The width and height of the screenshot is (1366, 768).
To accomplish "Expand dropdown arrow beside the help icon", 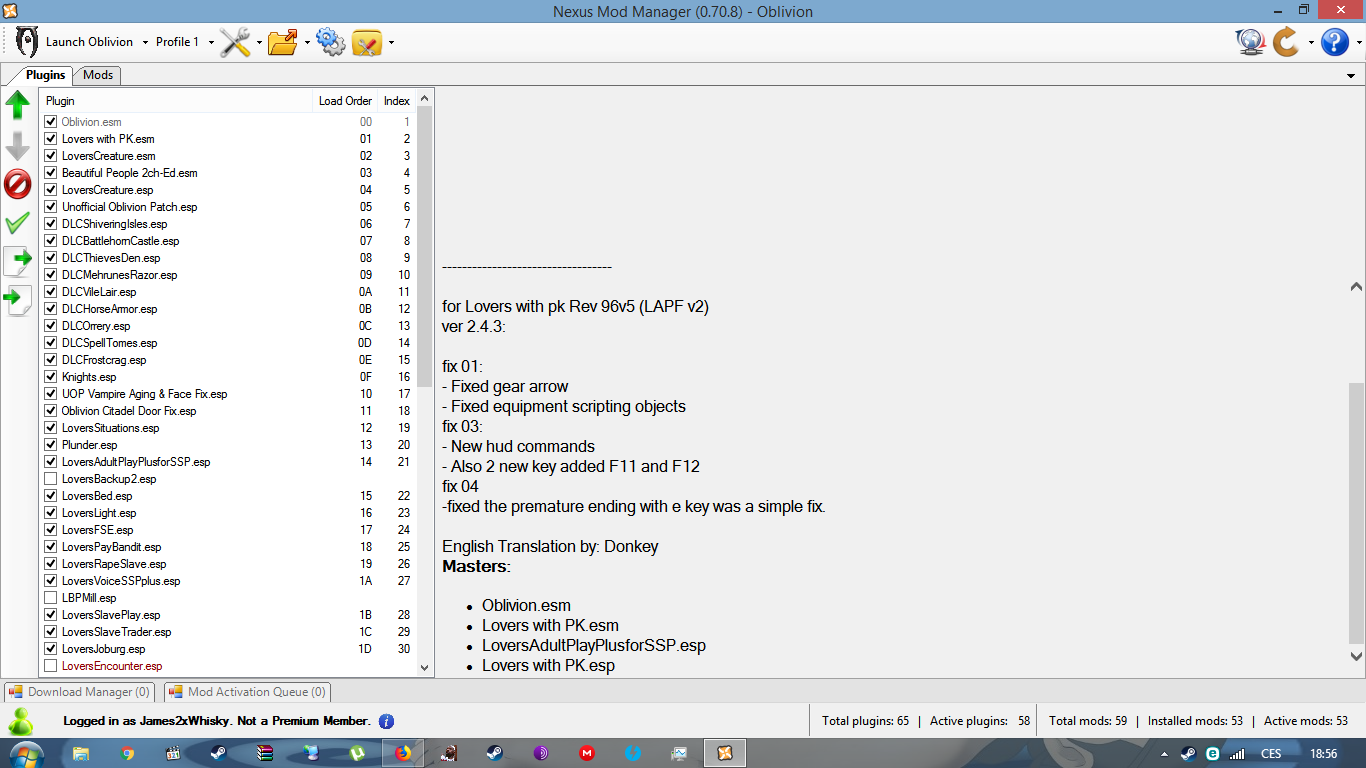I will coord(1358,43).
